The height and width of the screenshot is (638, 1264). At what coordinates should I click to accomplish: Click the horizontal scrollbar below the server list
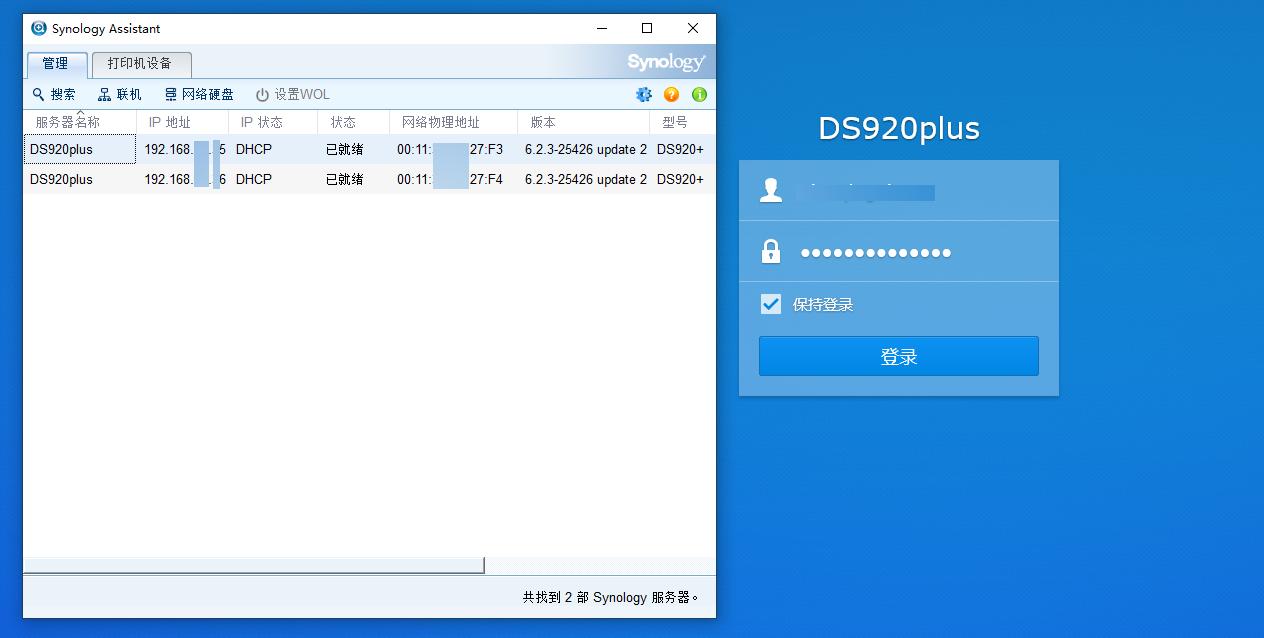coord(250,564)
